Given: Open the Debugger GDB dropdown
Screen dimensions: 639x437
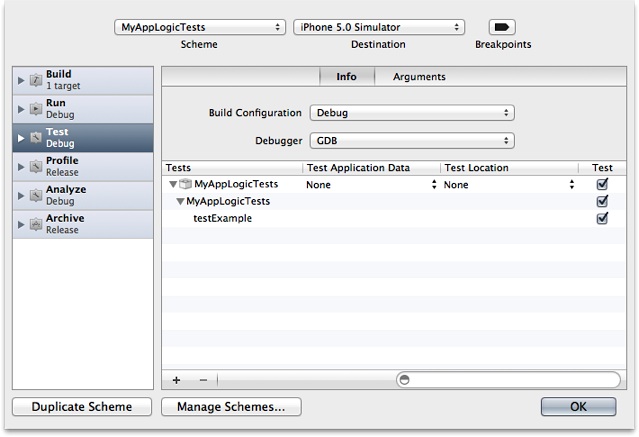Looking at the screenshot, I should coord(411,141).
